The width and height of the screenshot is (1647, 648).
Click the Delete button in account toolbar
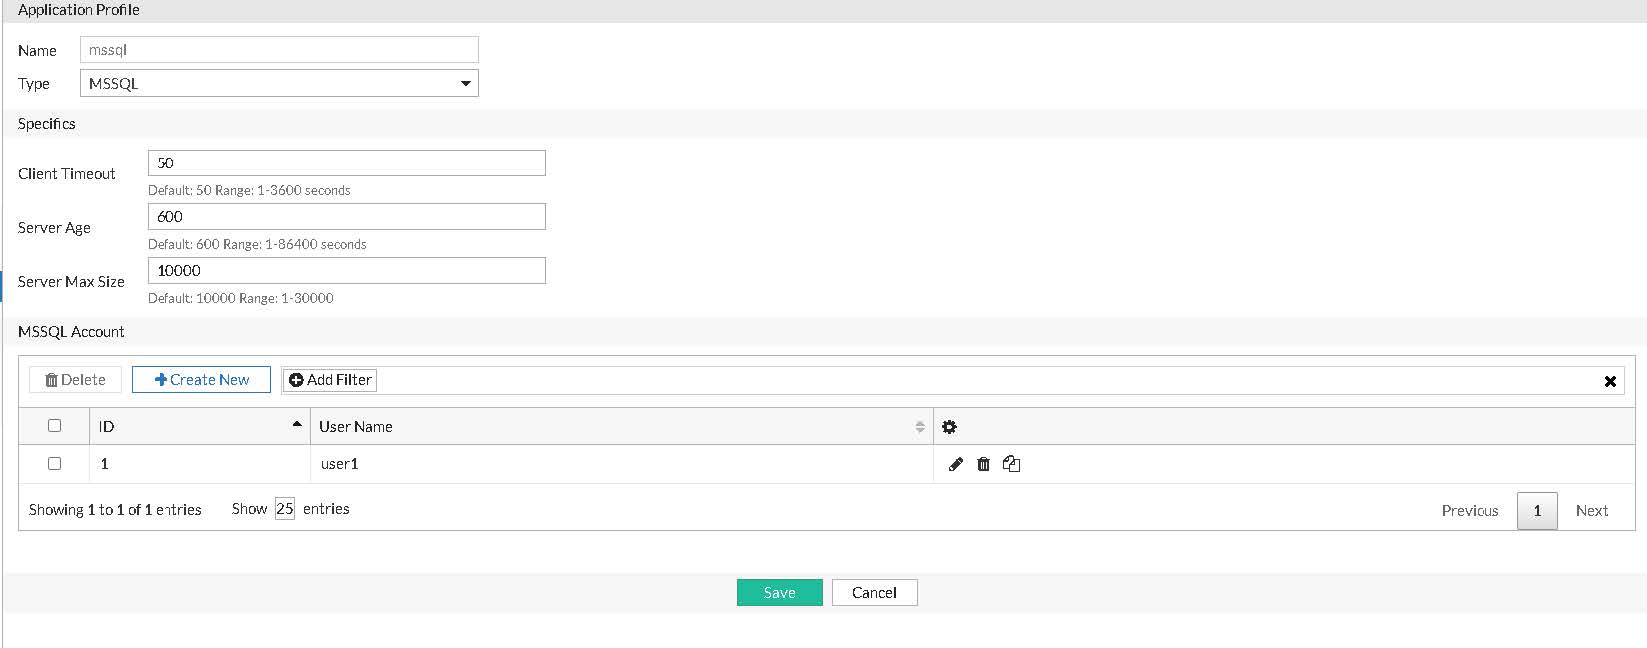(75, 380)
